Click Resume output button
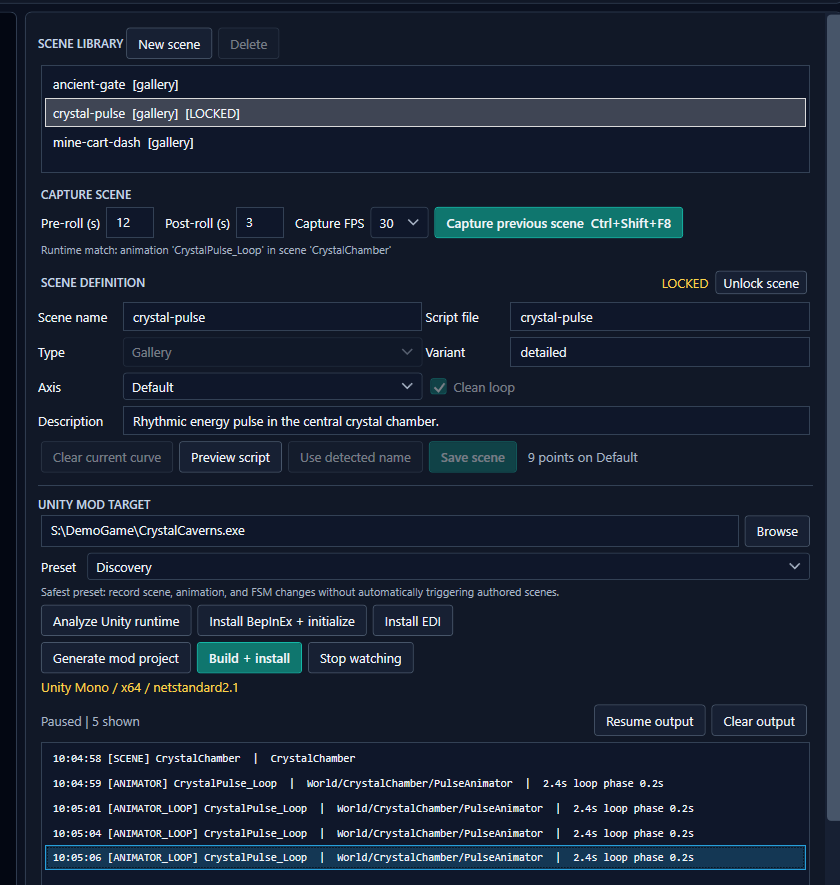840x885 pixels. click(x=649, y=721)
